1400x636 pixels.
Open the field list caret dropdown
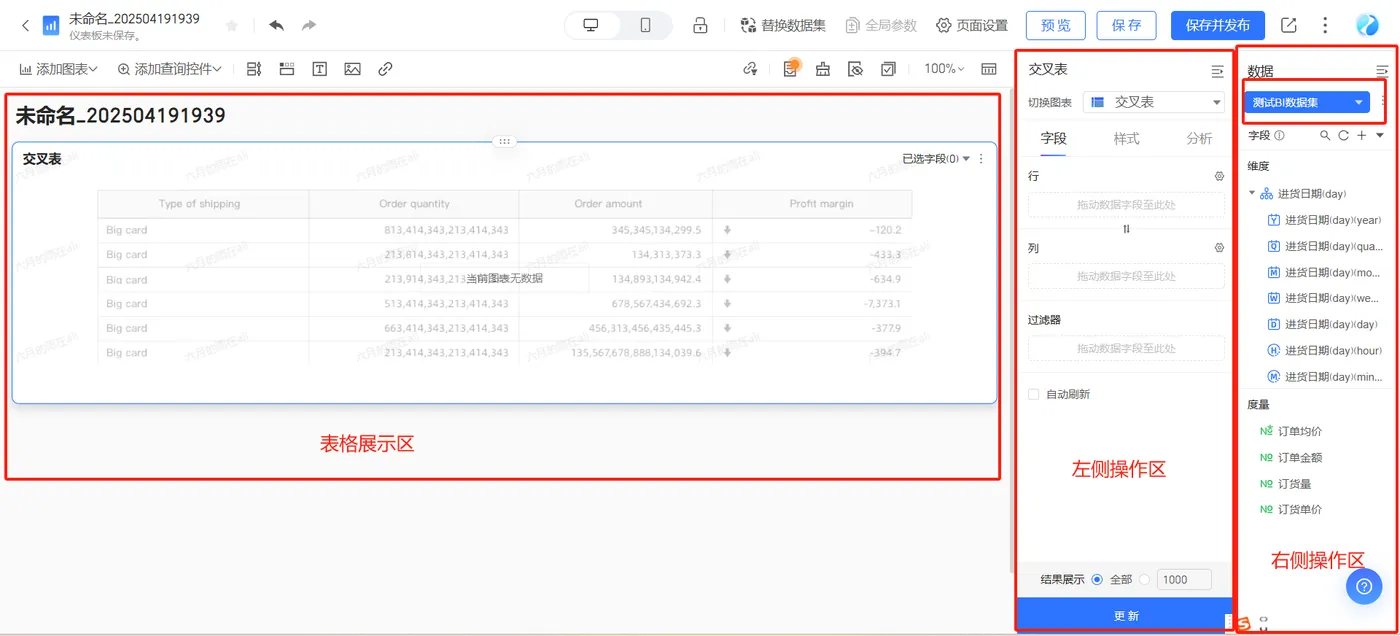(1380, 135)
